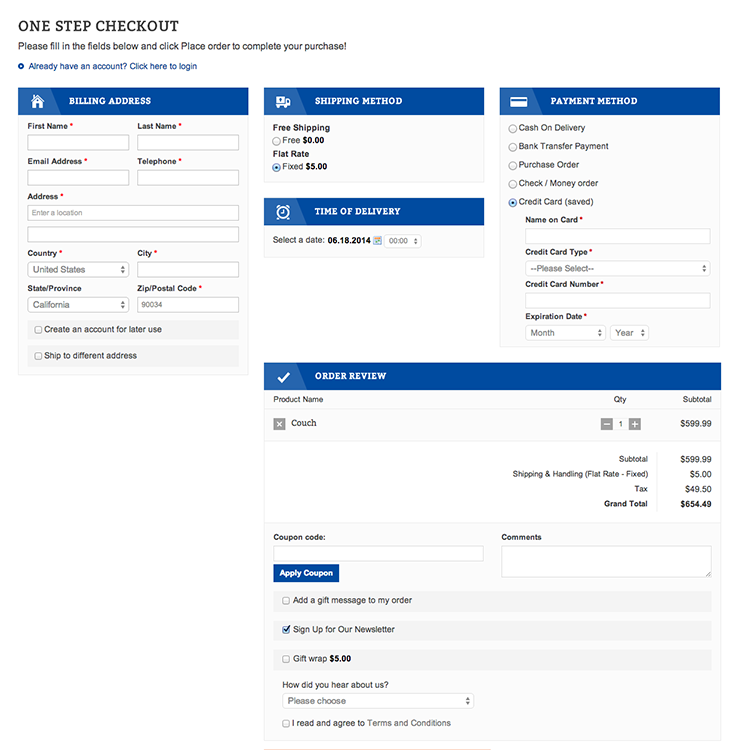
Task: Click the credit card icon in Payment Method header
Action: coord(519,101)
